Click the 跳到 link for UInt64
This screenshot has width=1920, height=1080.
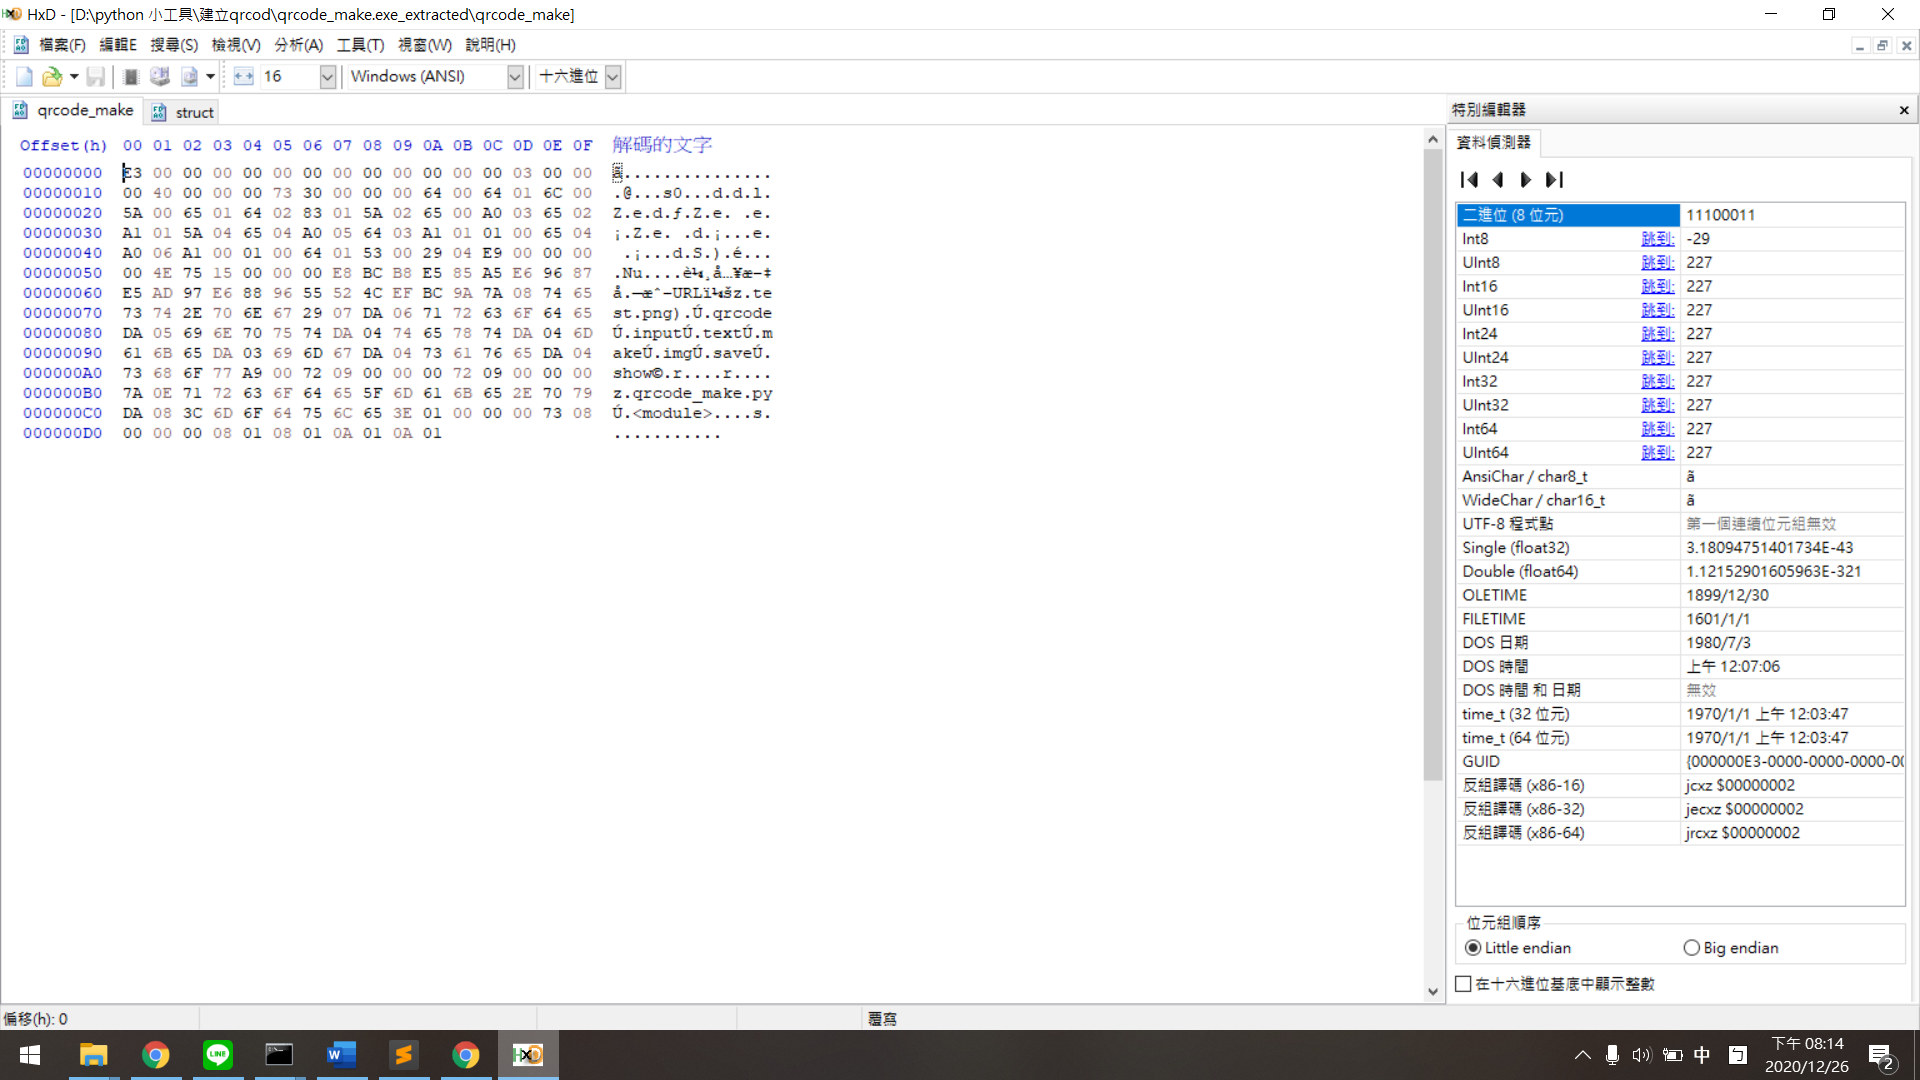pos(1657,453)
